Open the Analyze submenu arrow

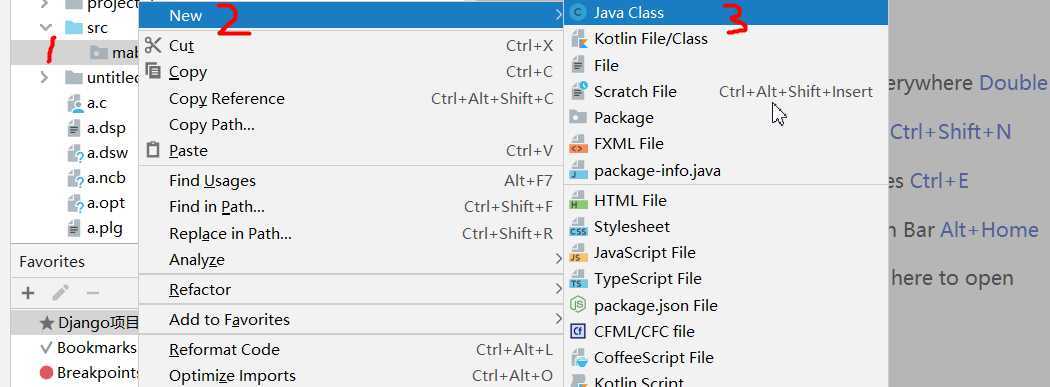[x=558, y=259]
